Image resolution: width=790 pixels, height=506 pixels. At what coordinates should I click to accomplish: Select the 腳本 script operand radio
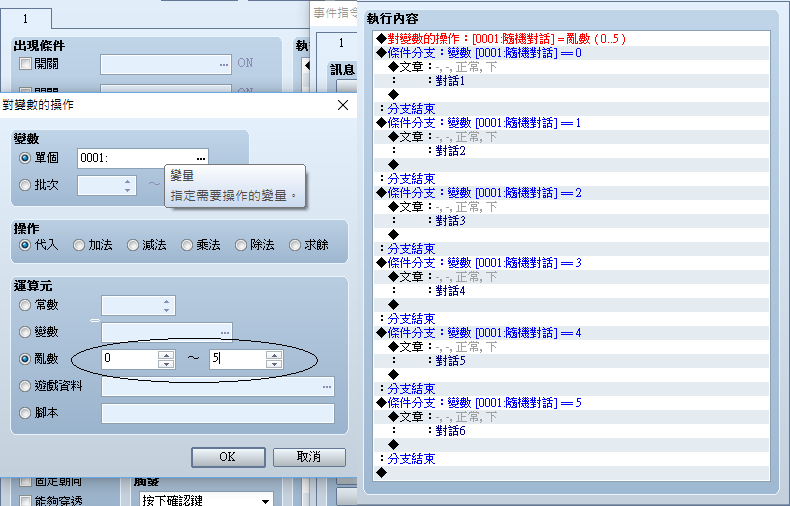pos(25,413)
